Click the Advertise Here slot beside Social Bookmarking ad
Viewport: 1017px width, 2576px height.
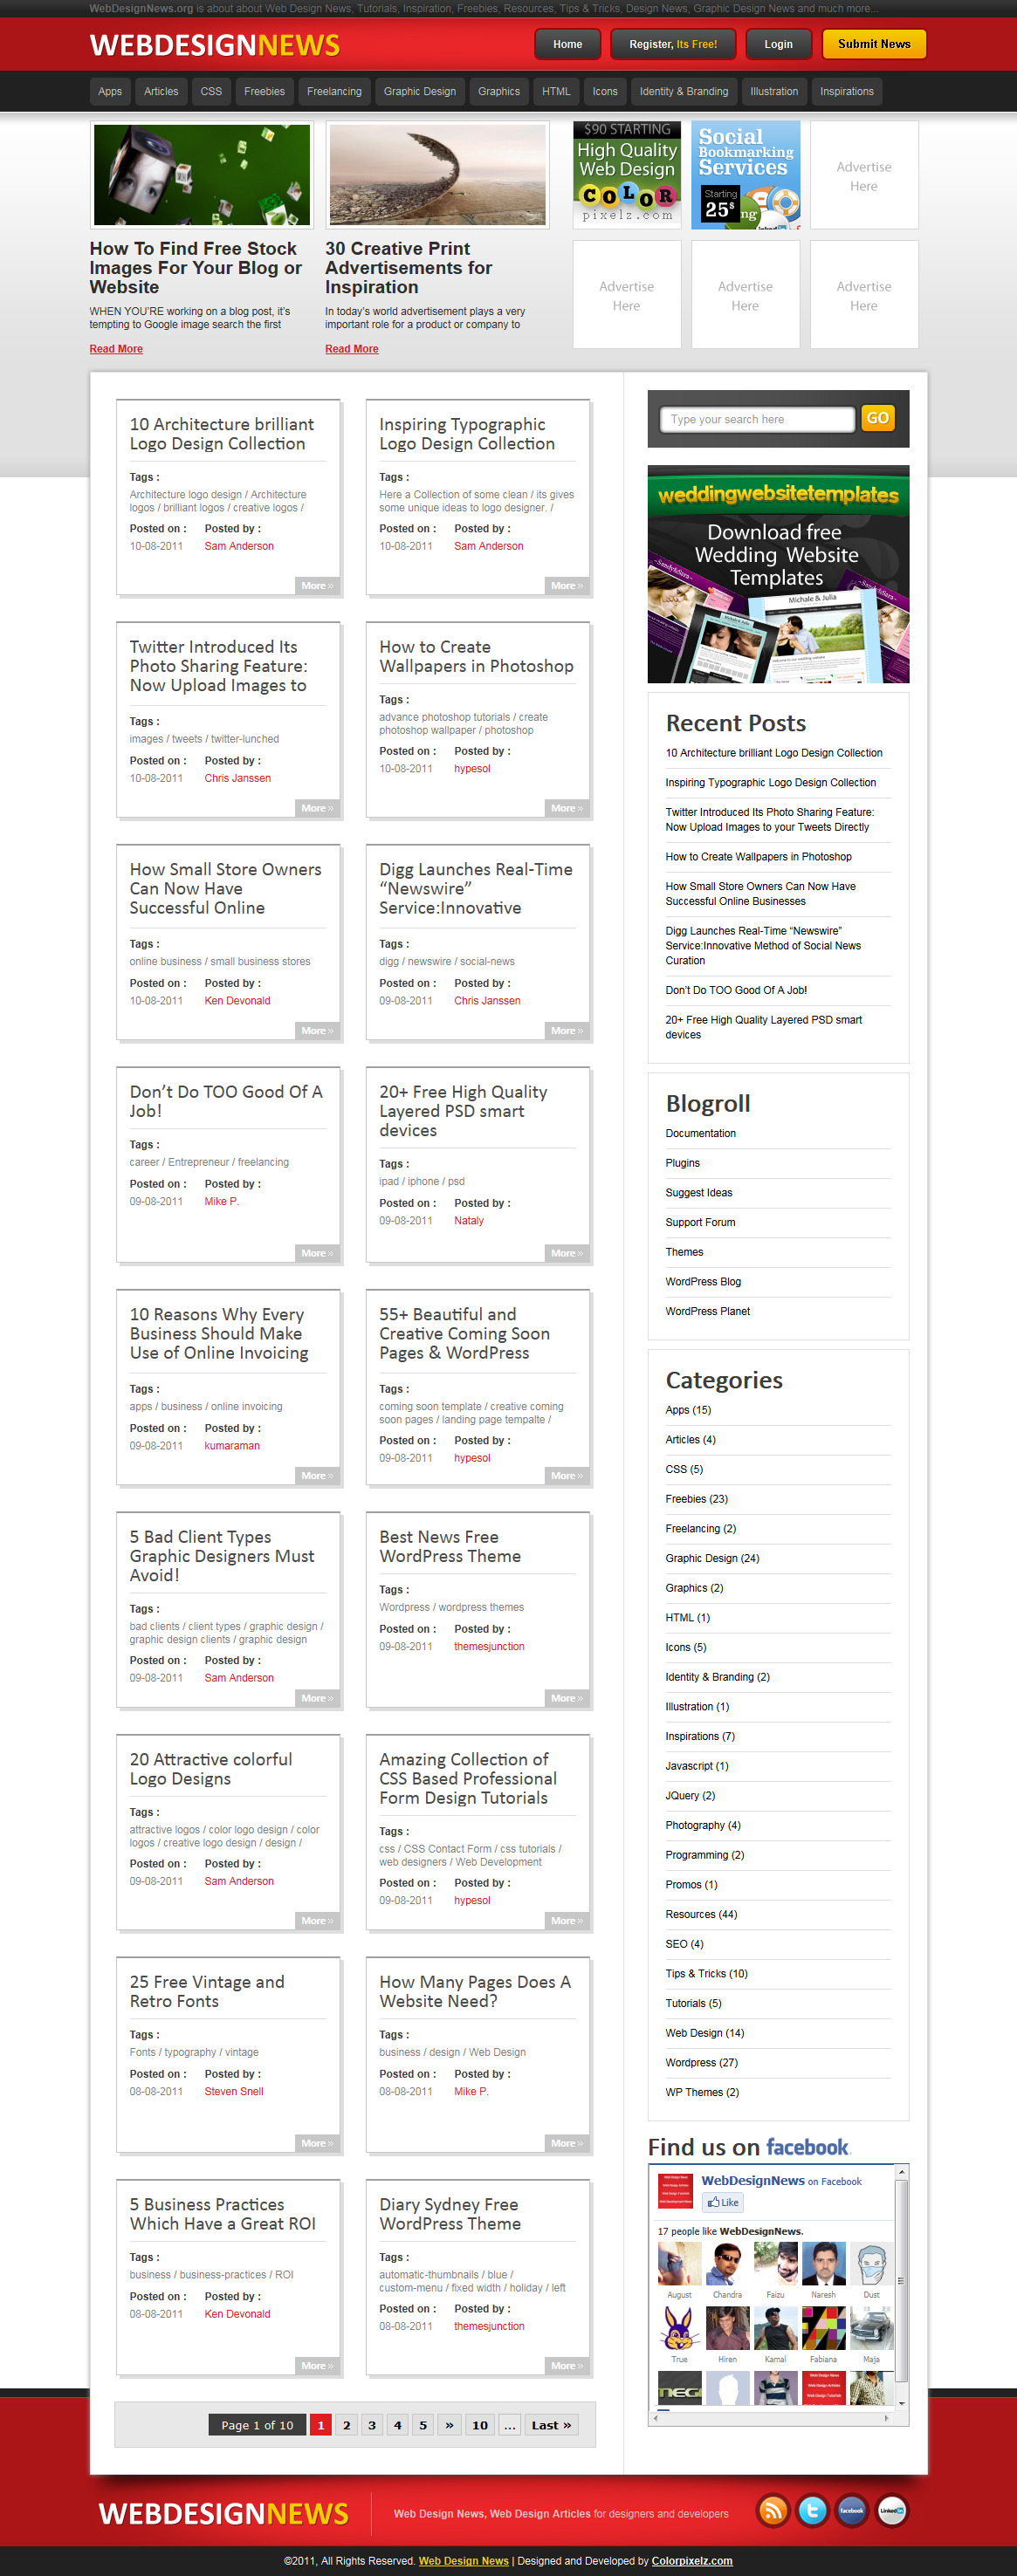pos(864,175)
